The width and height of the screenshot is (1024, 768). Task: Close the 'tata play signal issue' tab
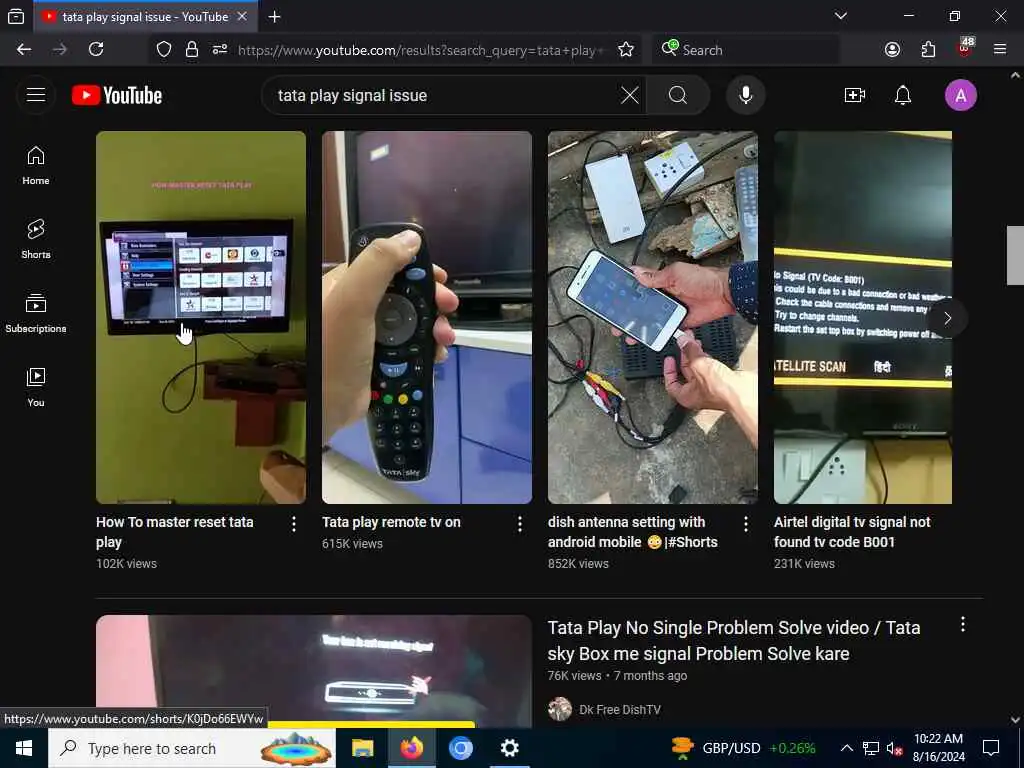[242, 17]
